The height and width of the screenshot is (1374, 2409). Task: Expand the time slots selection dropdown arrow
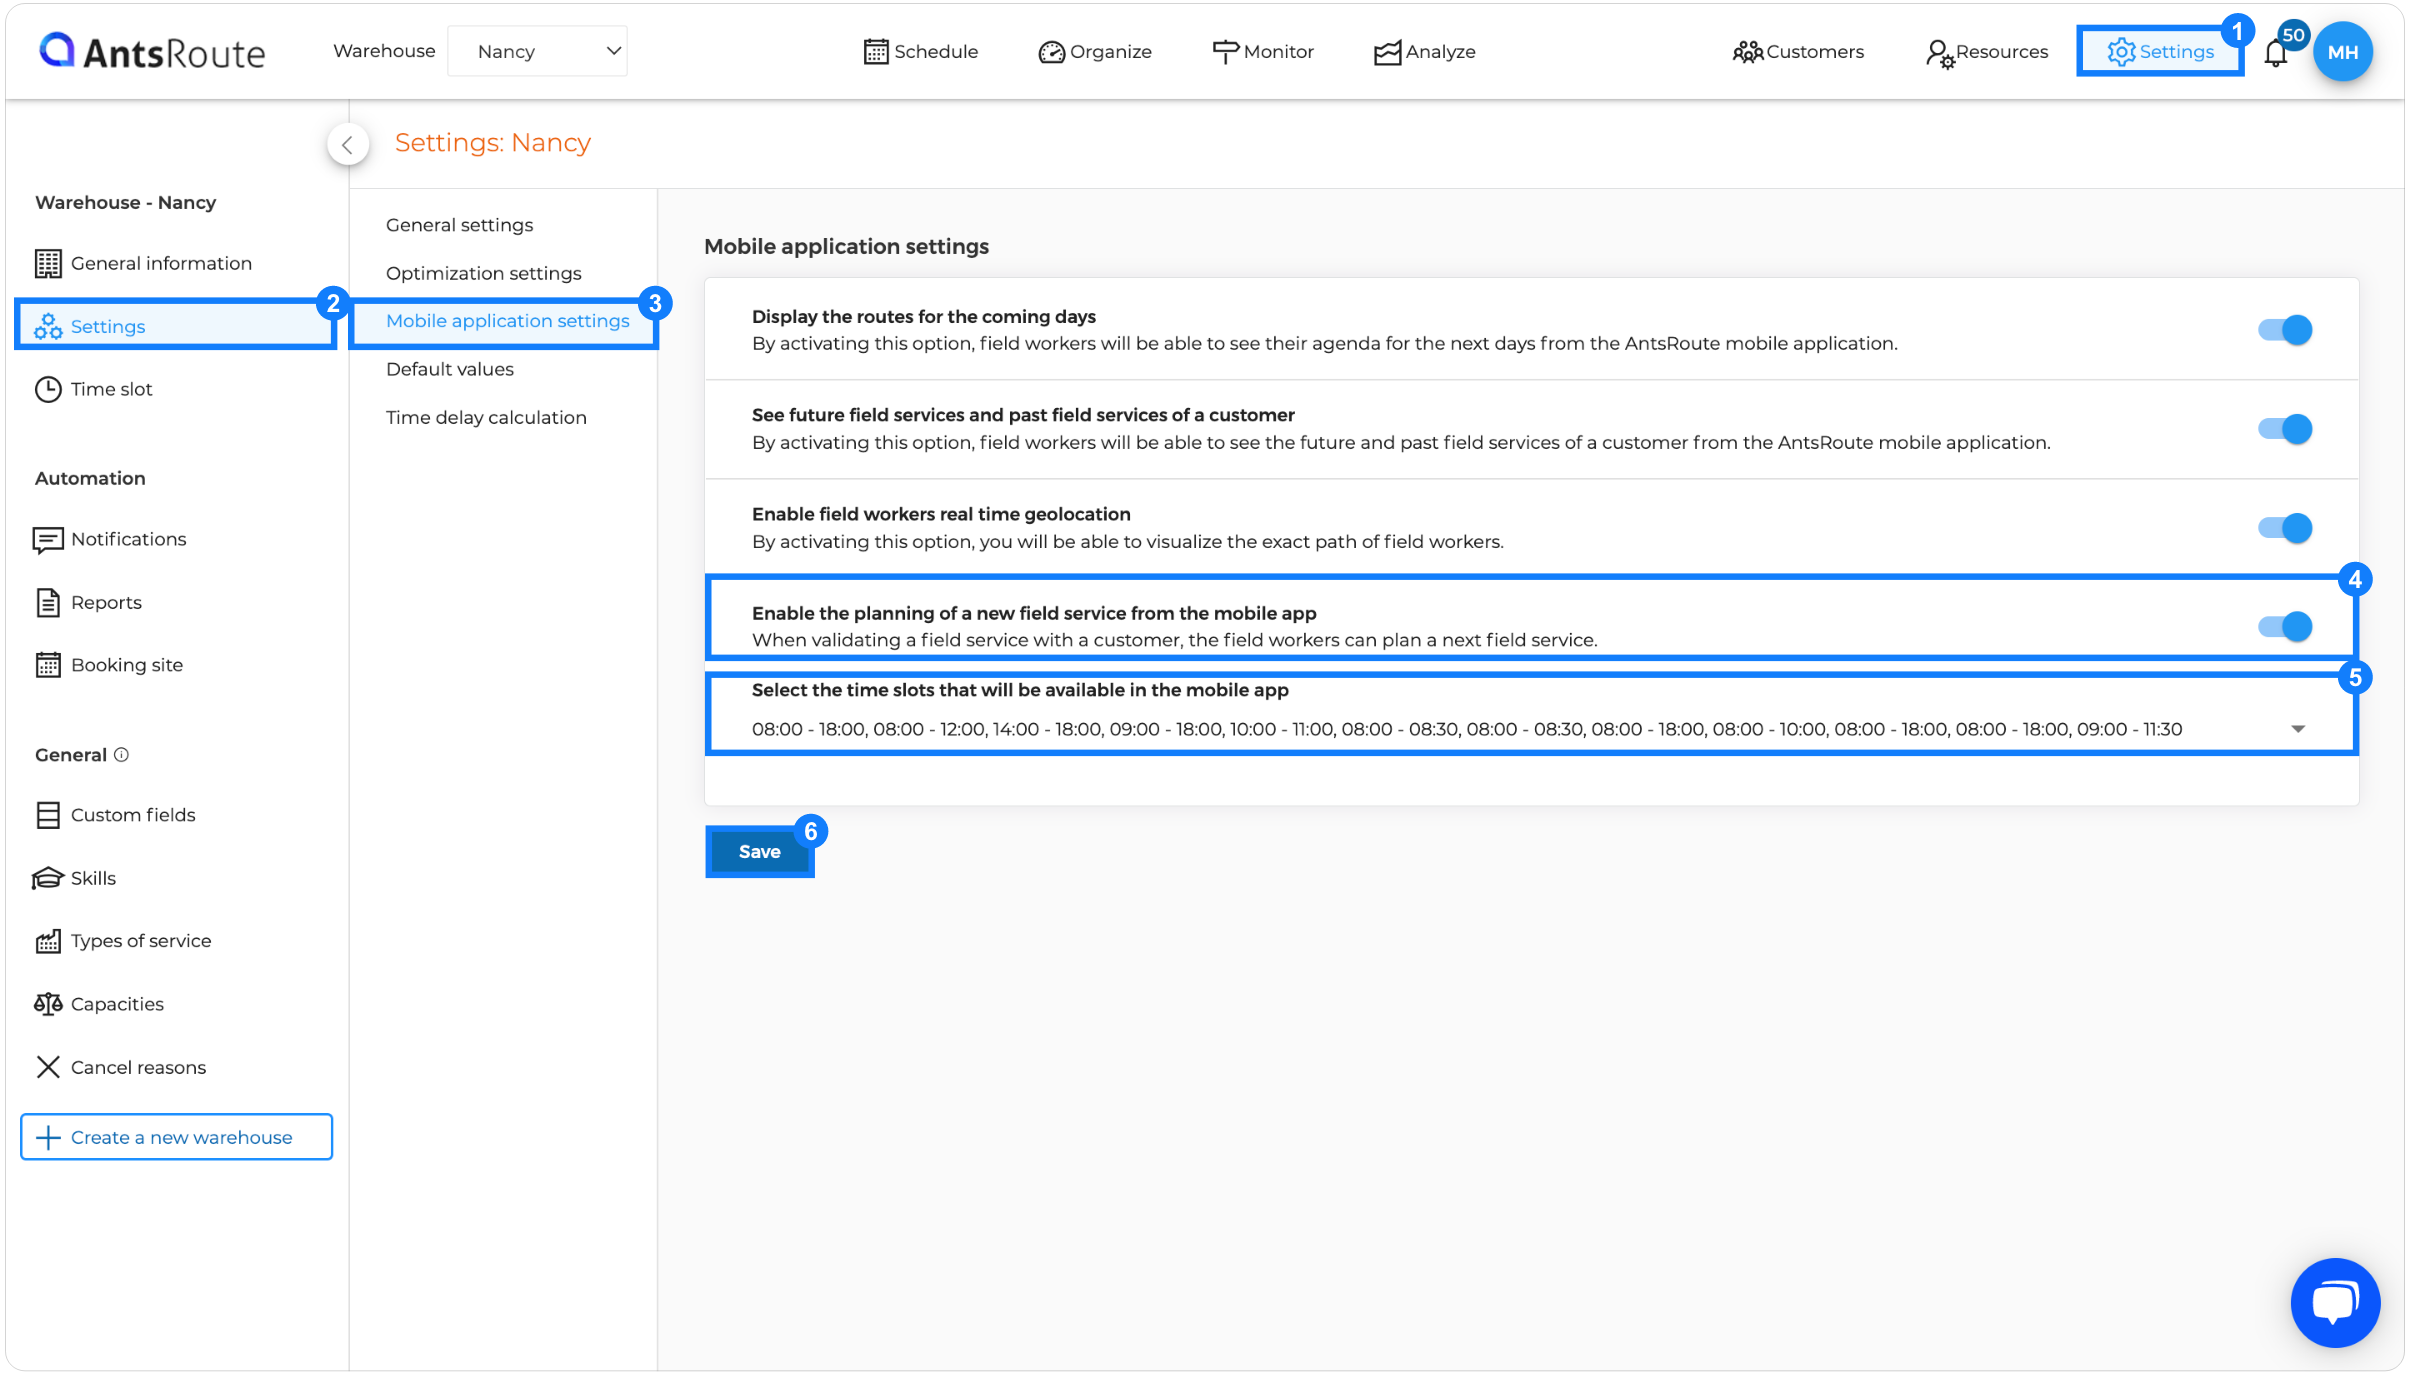2298,729
